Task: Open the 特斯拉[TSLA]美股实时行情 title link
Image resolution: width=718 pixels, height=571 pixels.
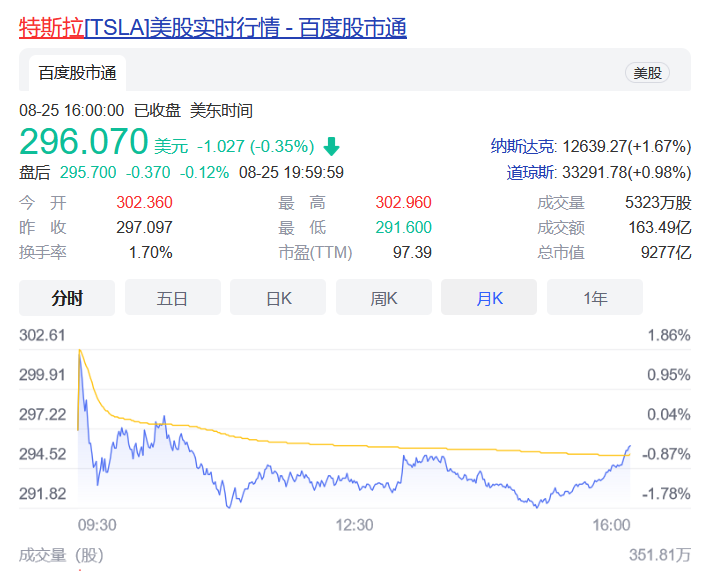Action: click(x=213, y=27)
